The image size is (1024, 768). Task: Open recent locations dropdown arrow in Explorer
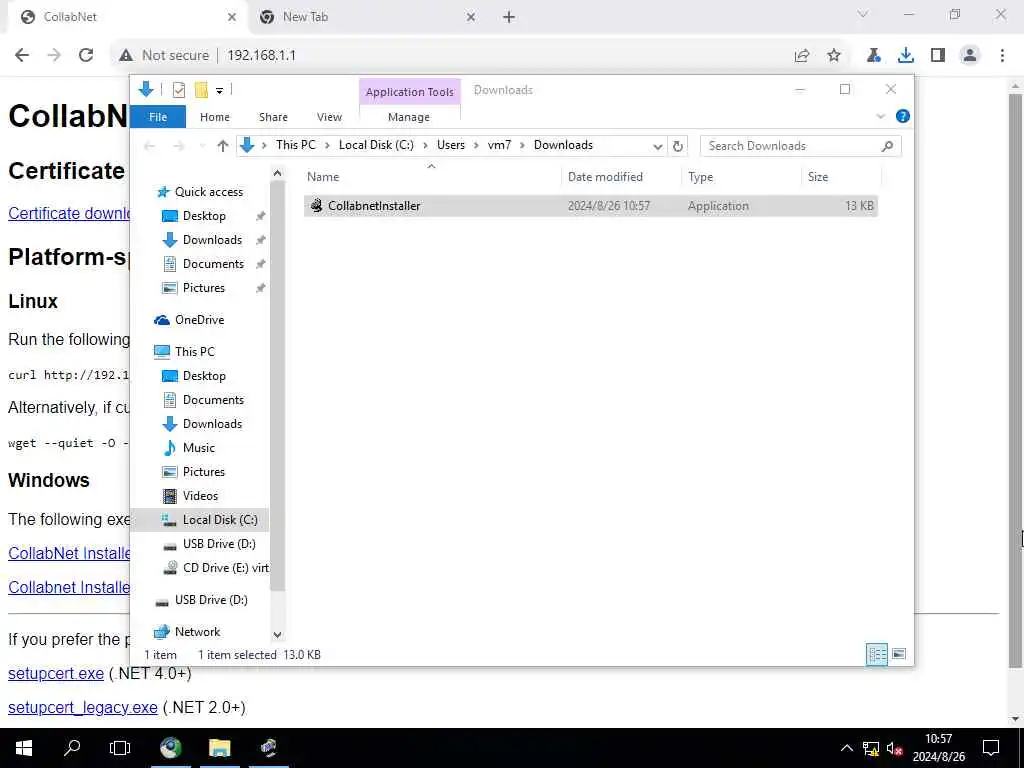pyautogui.click(x=202, y=146)
